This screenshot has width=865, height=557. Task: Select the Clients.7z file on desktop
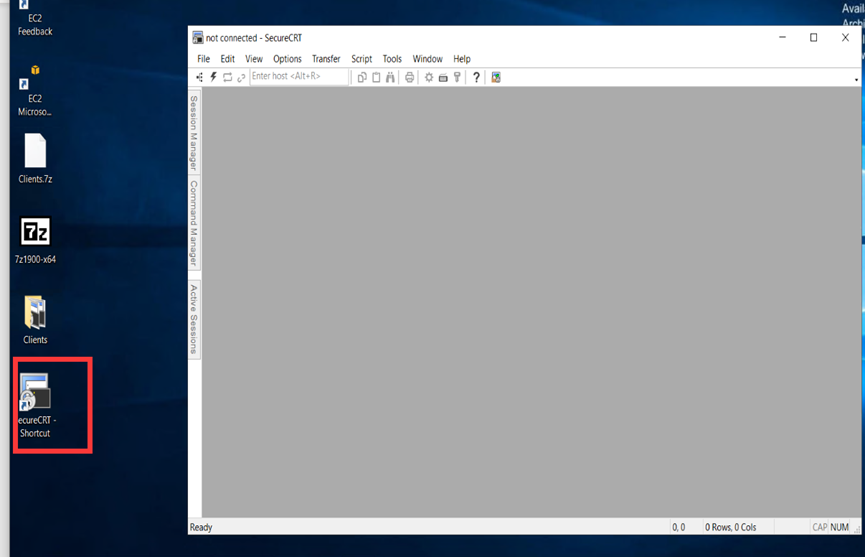point(35,154)
